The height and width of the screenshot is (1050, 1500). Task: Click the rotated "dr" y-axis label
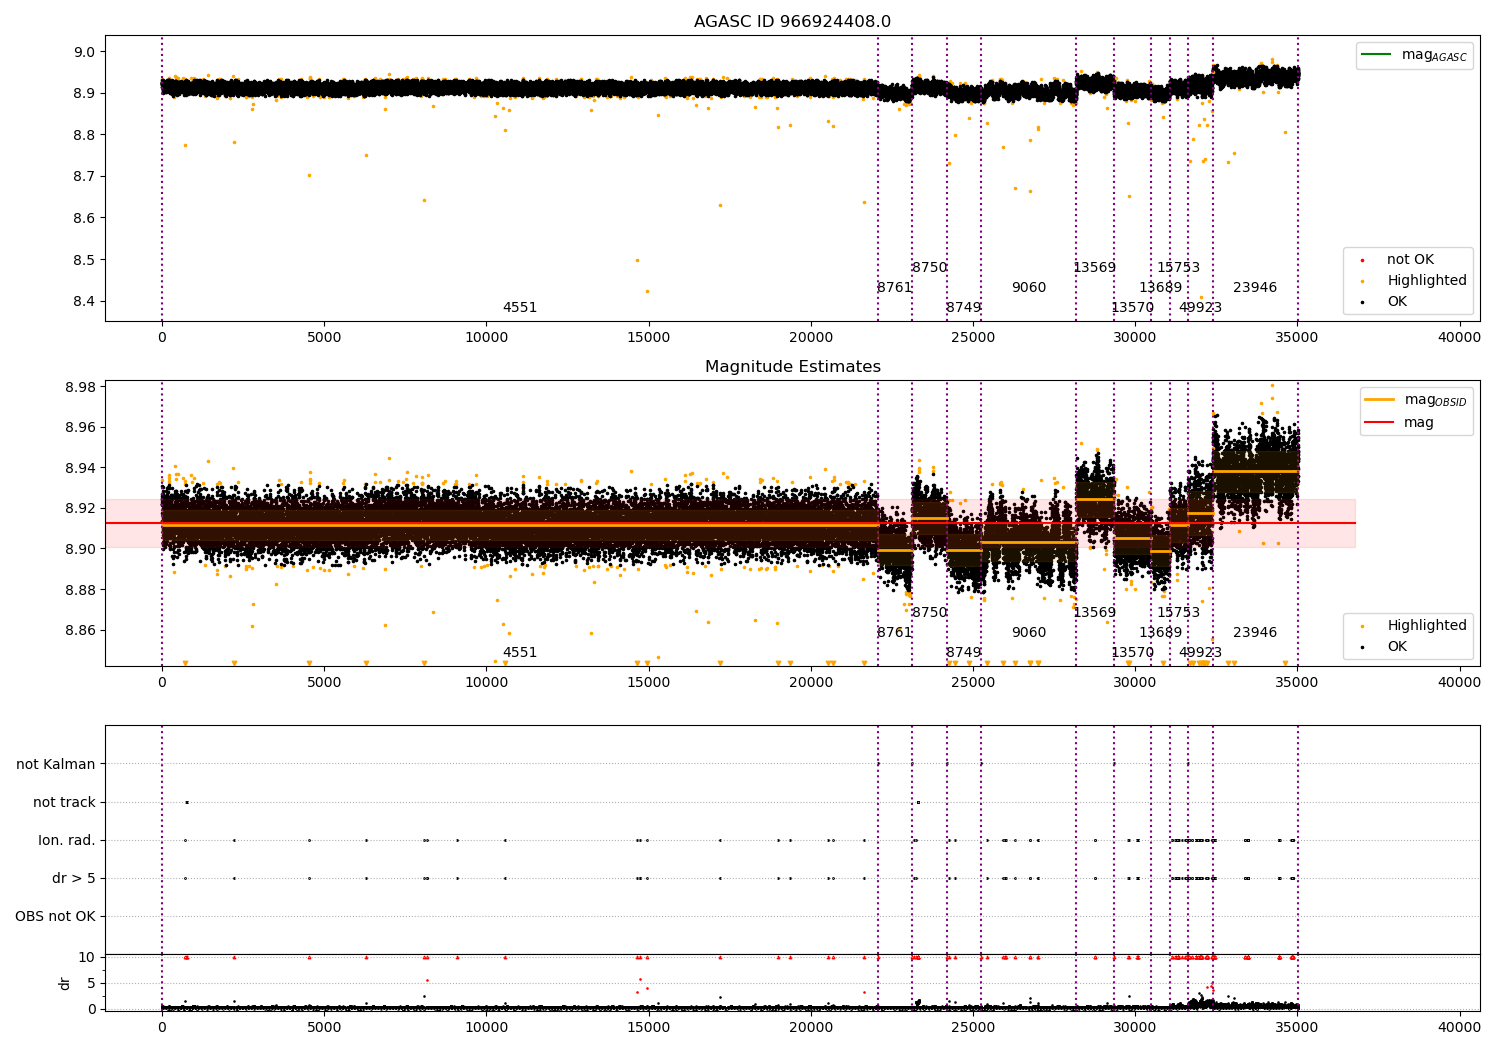point(65,983)
